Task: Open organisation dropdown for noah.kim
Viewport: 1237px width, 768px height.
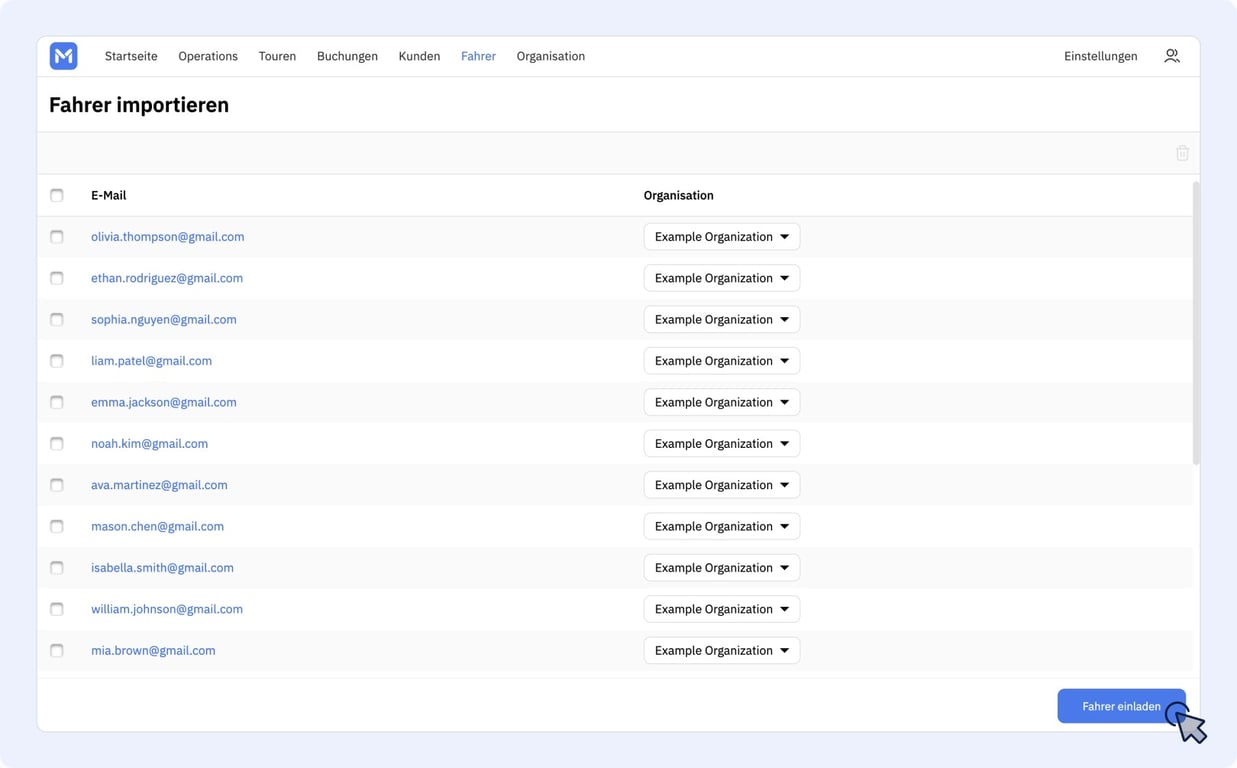Action: pos(721,443)
